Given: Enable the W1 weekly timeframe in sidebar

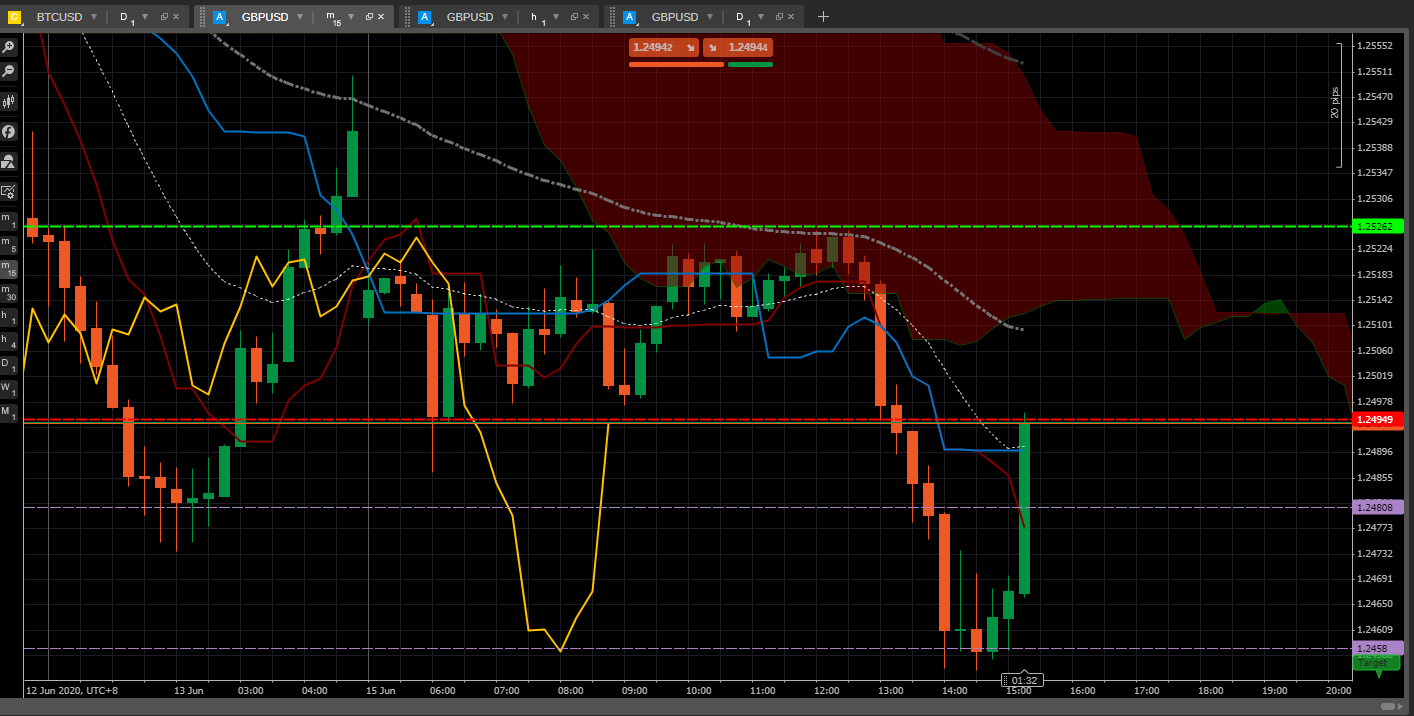Looking at the screenshot, I should click(x=8, y=389).
